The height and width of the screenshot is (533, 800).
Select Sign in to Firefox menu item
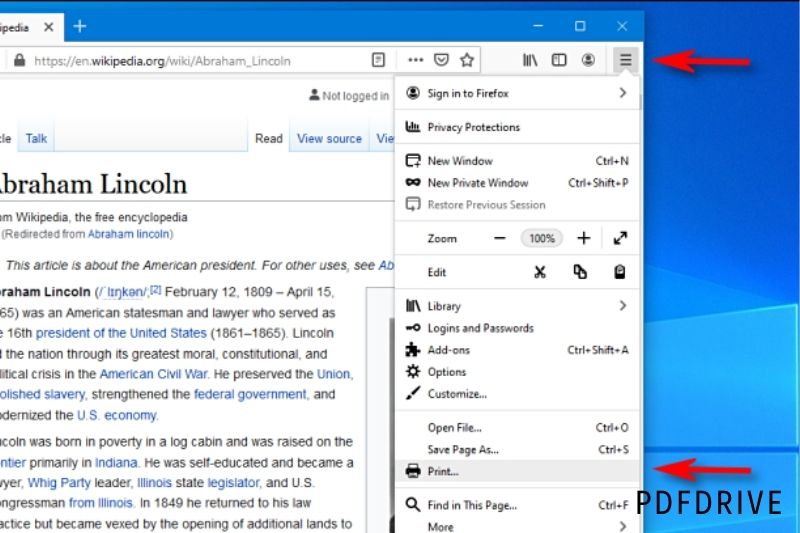tap(517, 93)
